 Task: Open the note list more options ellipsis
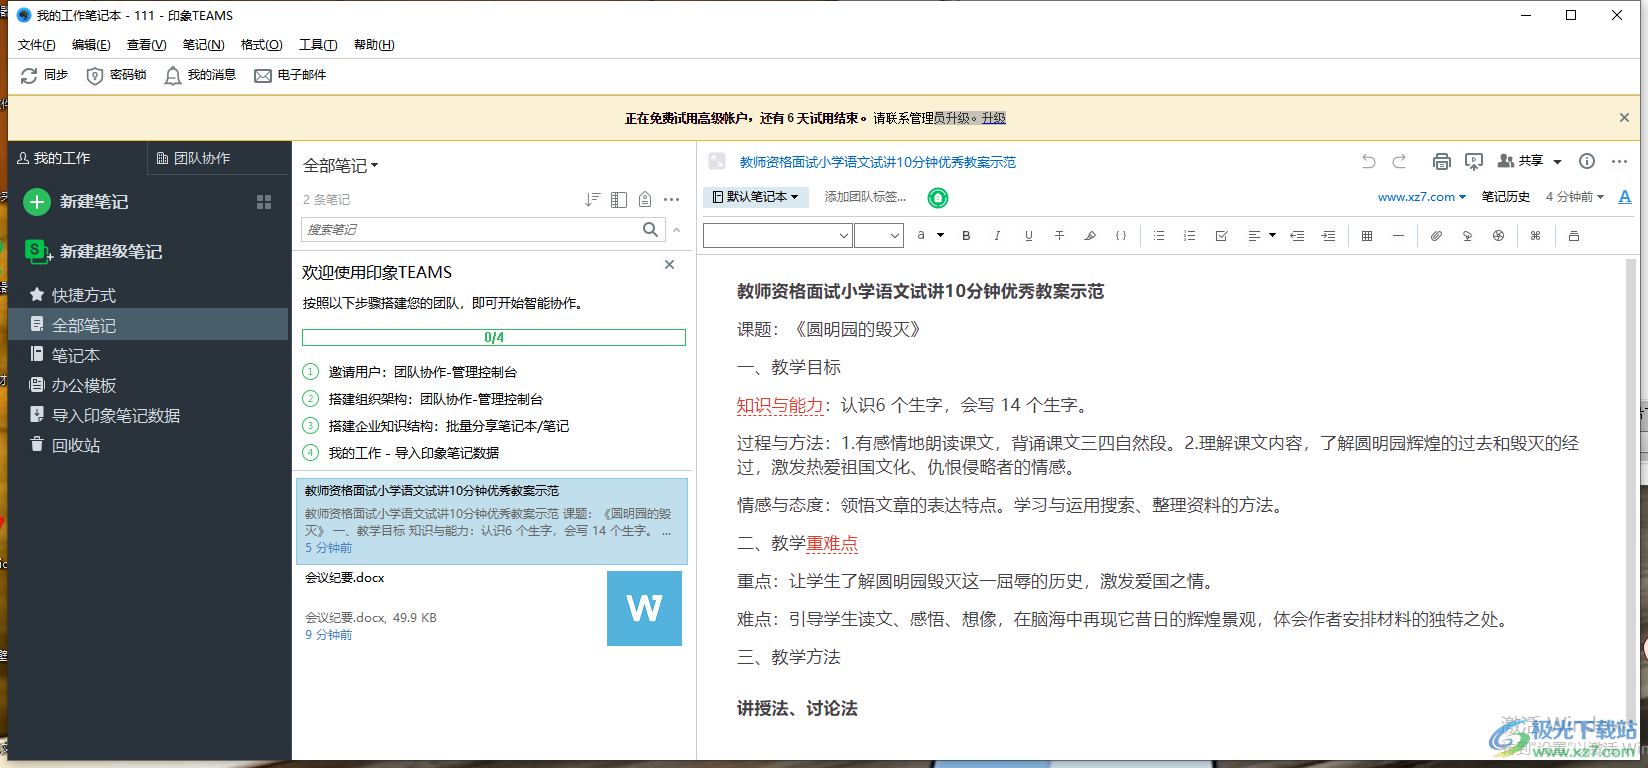coord(672,200)
